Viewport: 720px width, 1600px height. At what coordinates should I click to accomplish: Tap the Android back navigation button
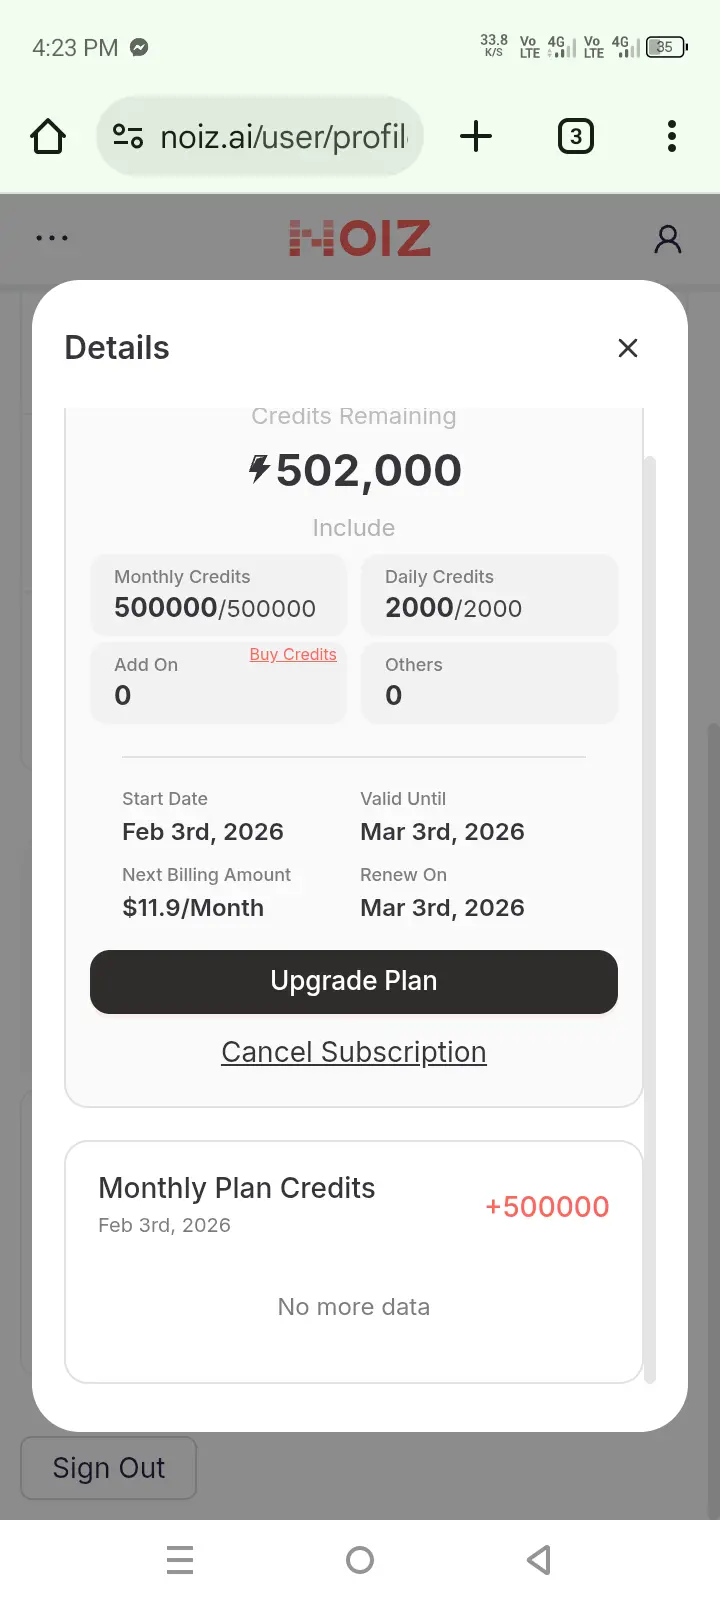pyautogui.click(x=539, y=1560)
